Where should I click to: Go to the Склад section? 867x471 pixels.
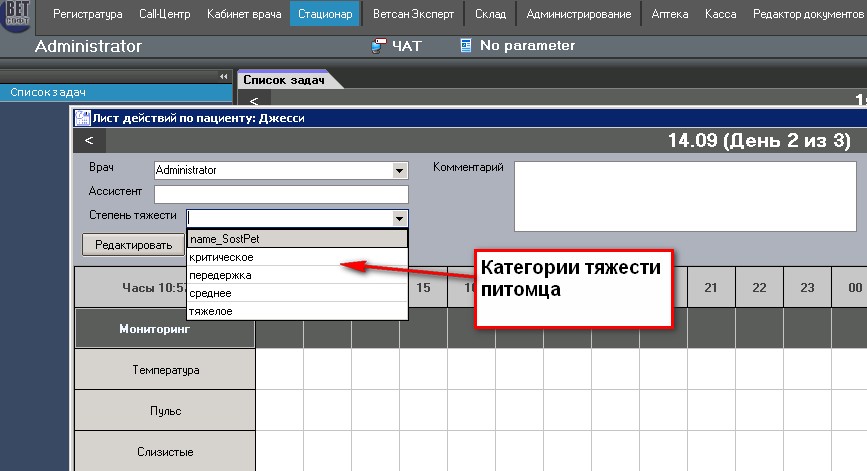(490, 14)
